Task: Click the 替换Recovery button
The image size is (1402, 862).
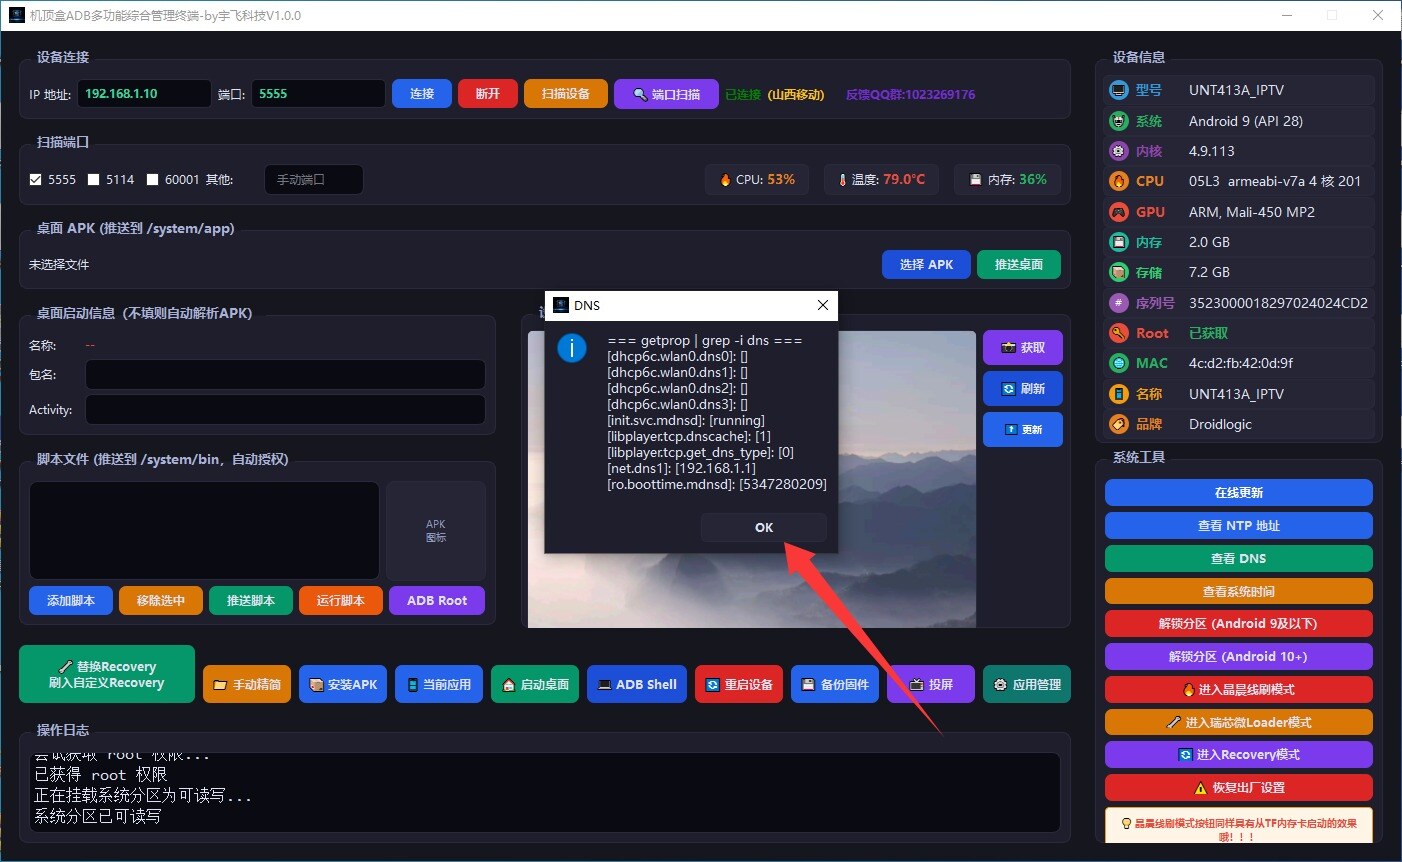Action: [x=107, y=674]
